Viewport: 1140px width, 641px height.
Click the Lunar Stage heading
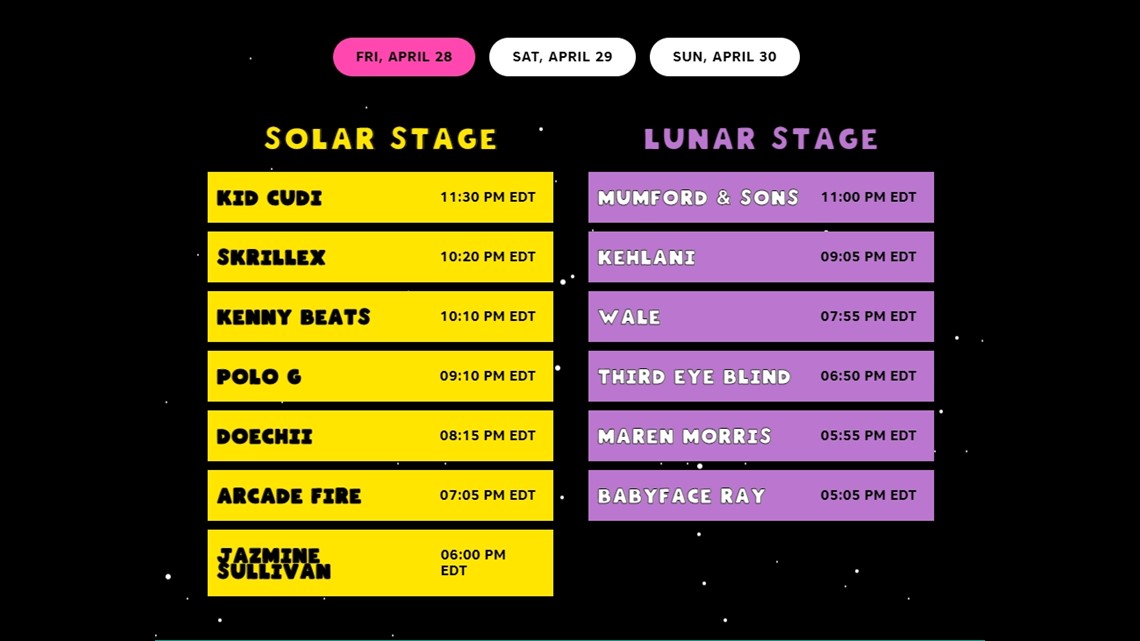point(761,138)
